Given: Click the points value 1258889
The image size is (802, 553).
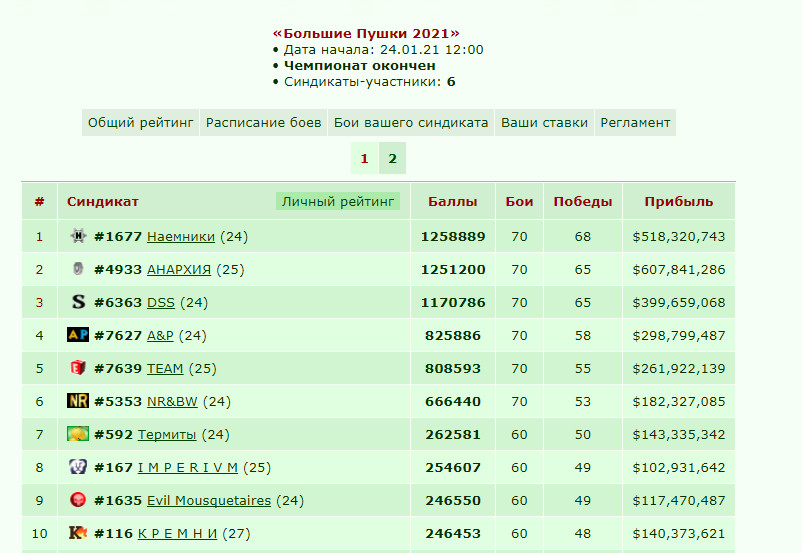Looking at the screenshot, I should coord(453,237).
